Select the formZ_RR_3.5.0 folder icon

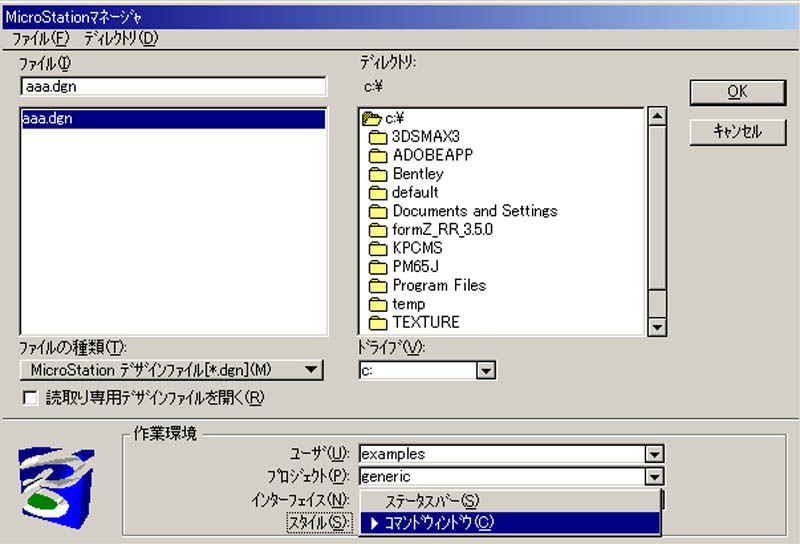(x=378, y=230)
